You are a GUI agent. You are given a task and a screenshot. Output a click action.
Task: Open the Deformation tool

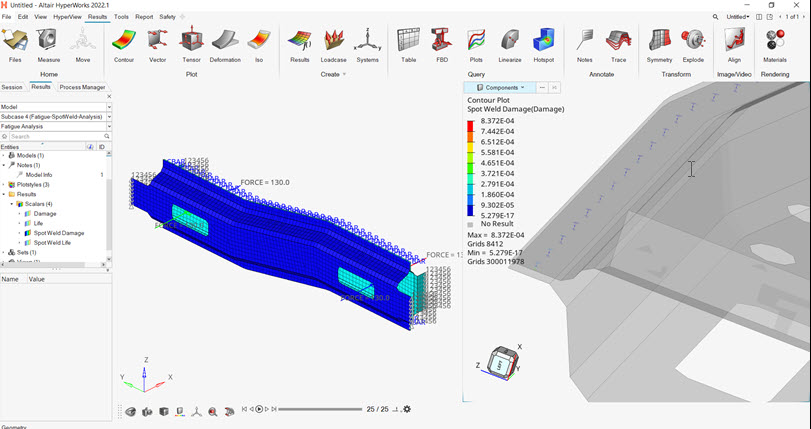click(225, 44)
